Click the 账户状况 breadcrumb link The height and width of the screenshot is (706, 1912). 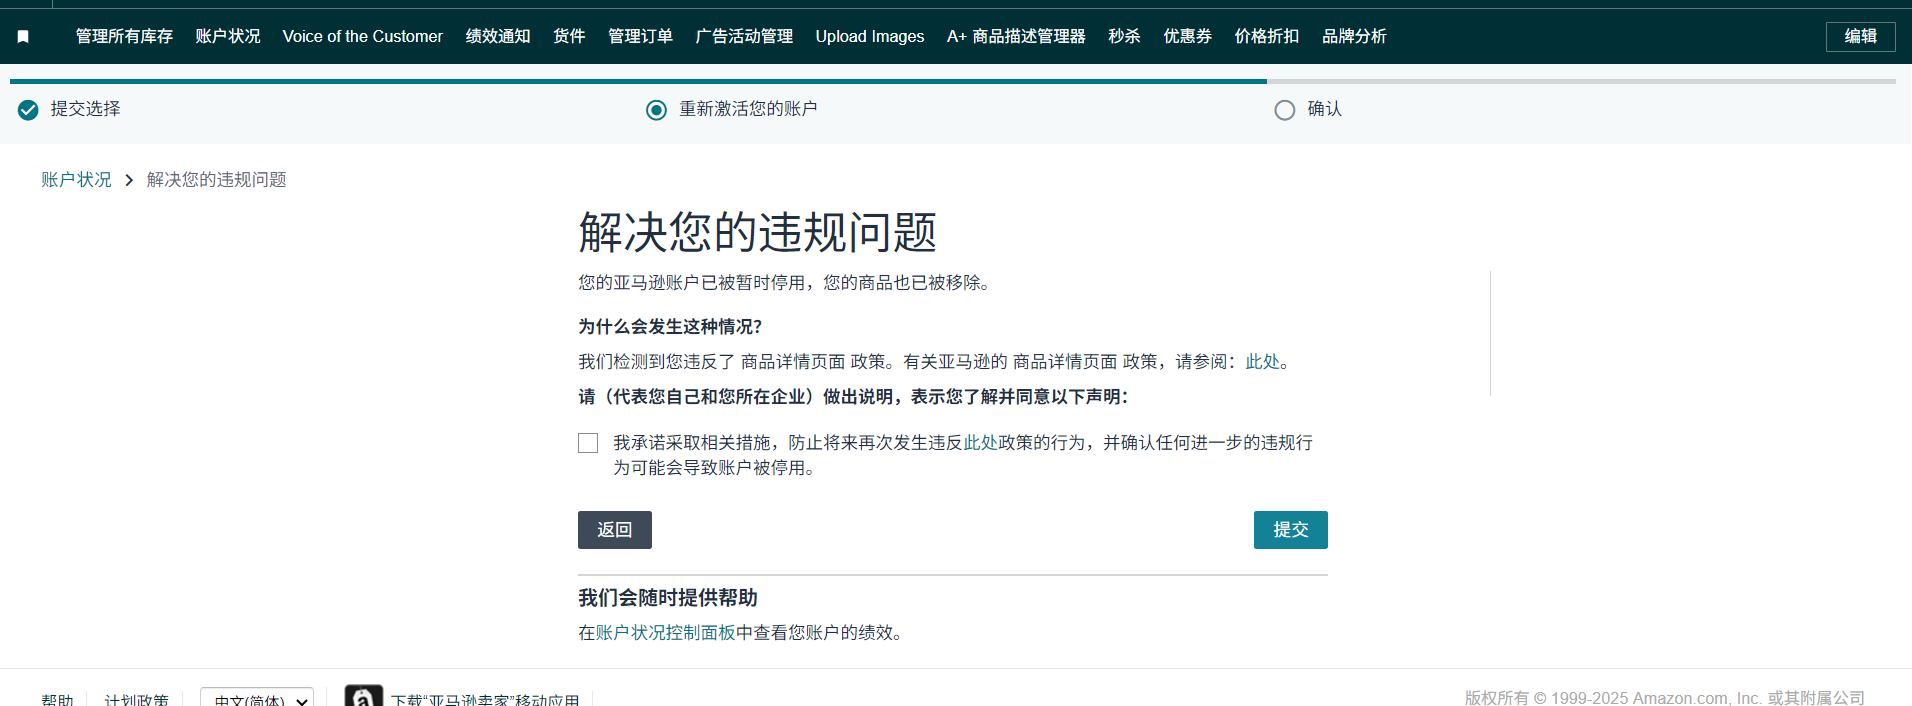click(76, 180)
